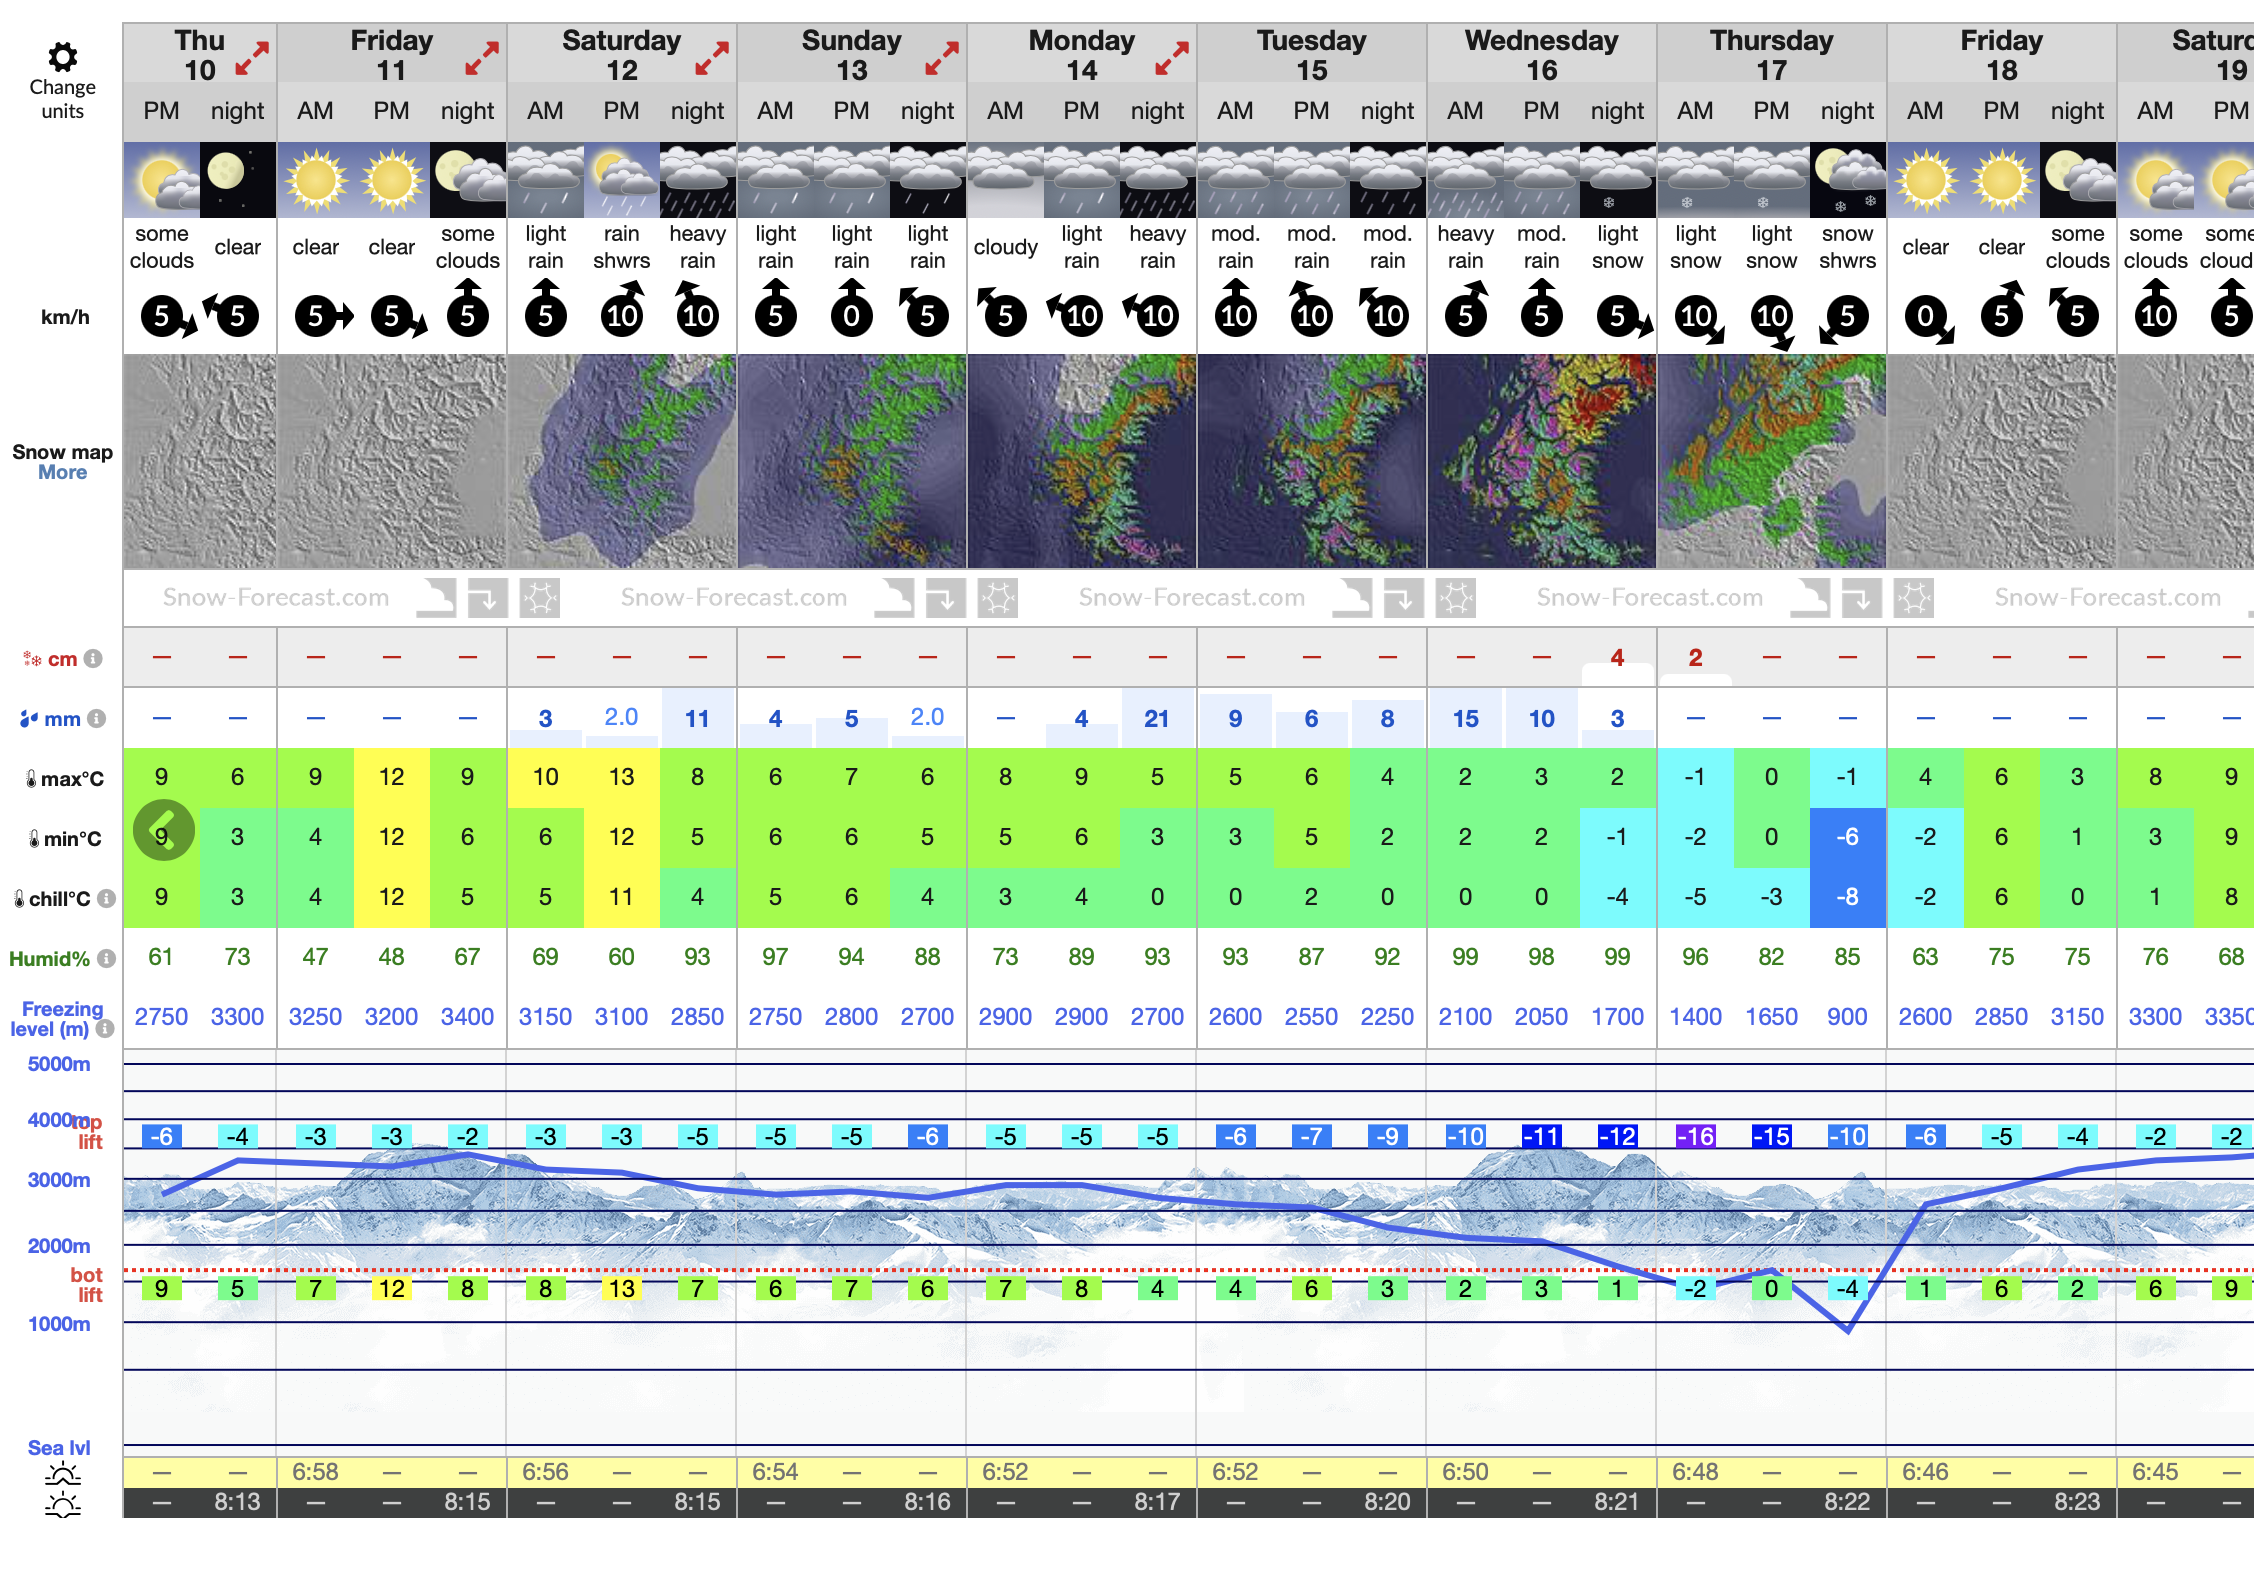Open Wednesday 16 snow map thumbnail
This screenshot has width=2254, height=1580.
pyautogui.click(x=1541, y=461)
